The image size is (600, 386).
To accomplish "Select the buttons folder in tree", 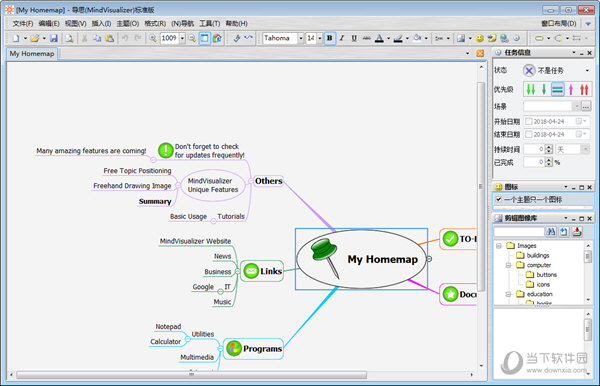I will [x=546, y=275].
